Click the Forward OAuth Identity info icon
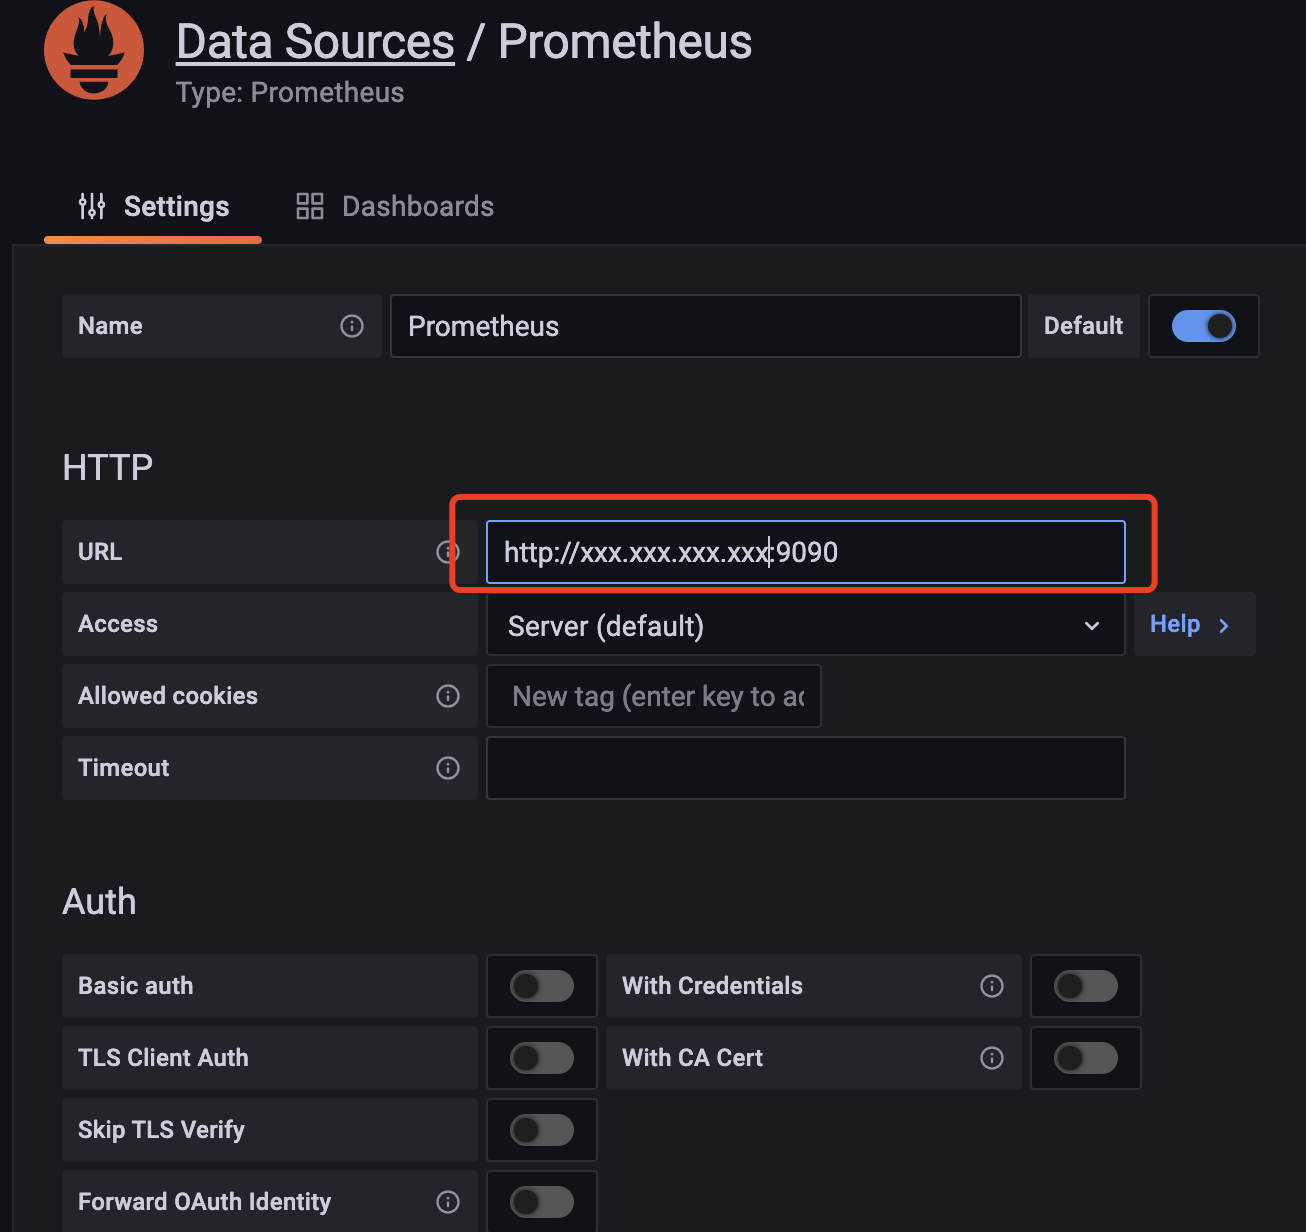 pyautogui.click(x=448, y=1202)
